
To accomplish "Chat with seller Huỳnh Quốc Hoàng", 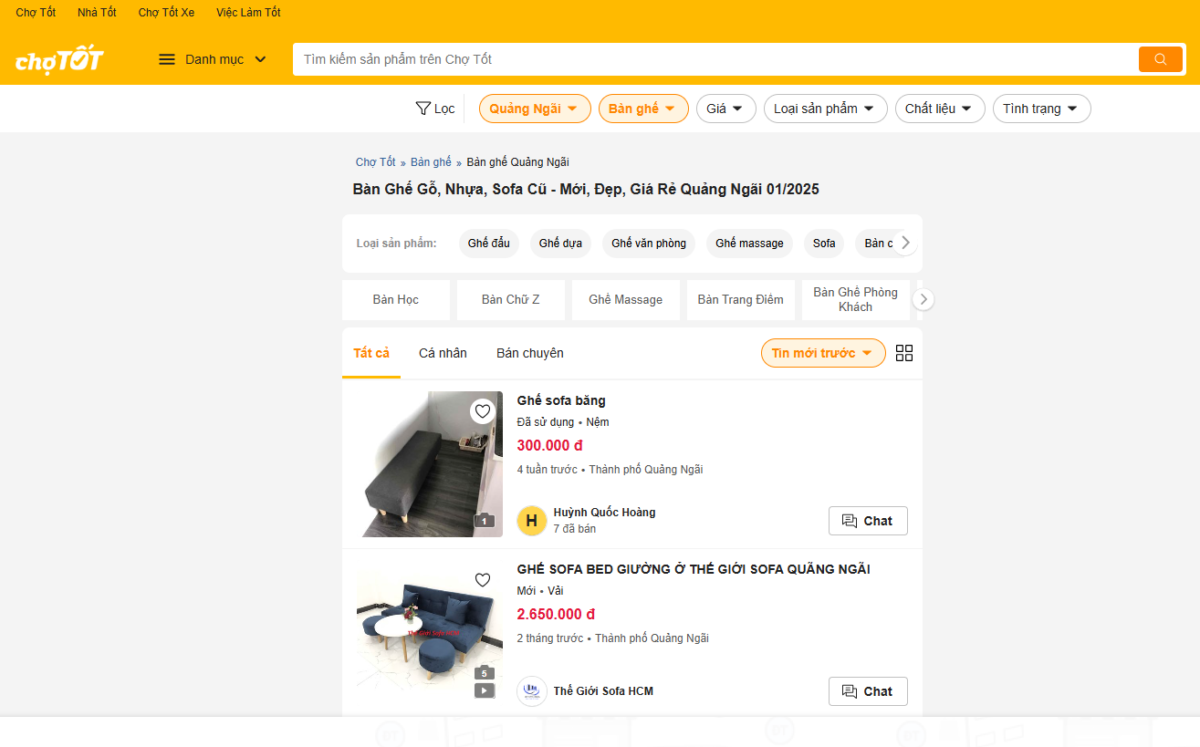I will [868, 521].
